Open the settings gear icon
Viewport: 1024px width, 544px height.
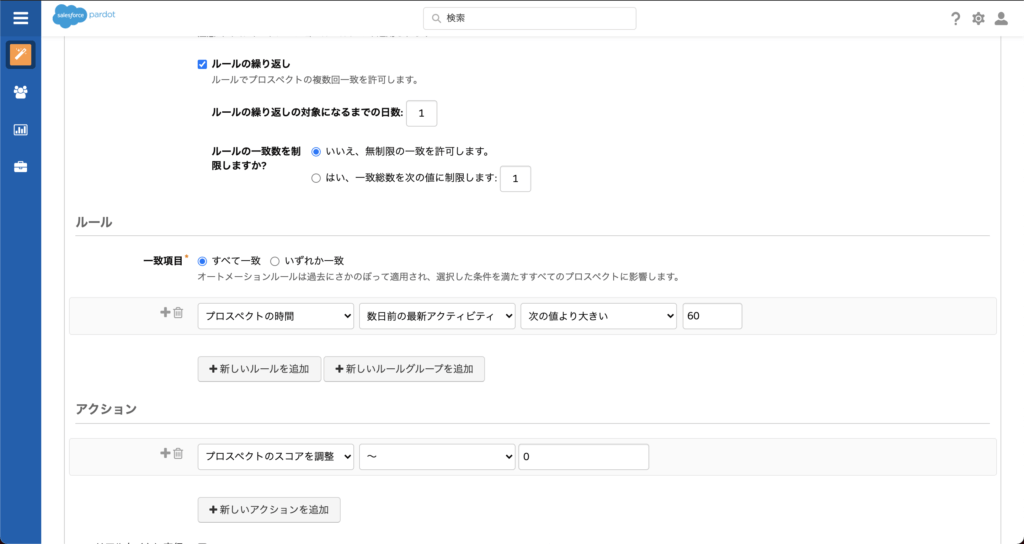[978, 18]
